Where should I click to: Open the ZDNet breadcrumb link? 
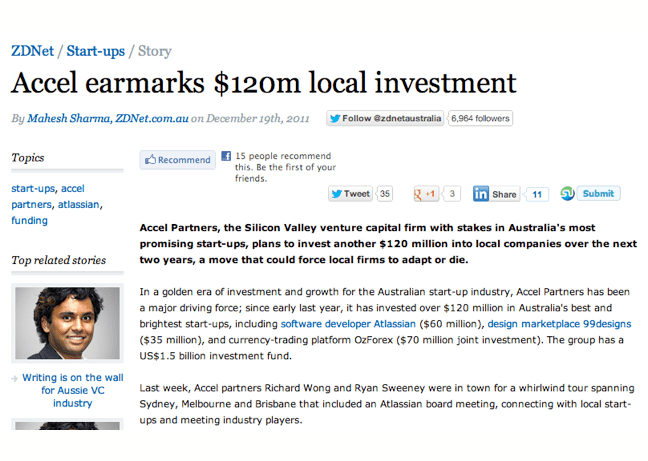(32, 51)
